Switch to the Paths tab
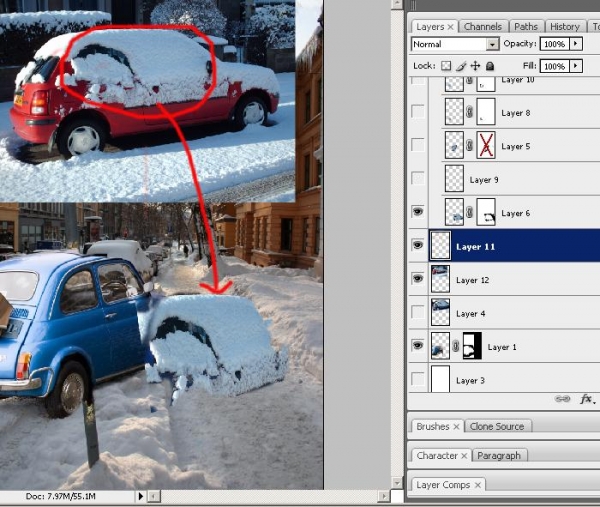 pos(526,27)
